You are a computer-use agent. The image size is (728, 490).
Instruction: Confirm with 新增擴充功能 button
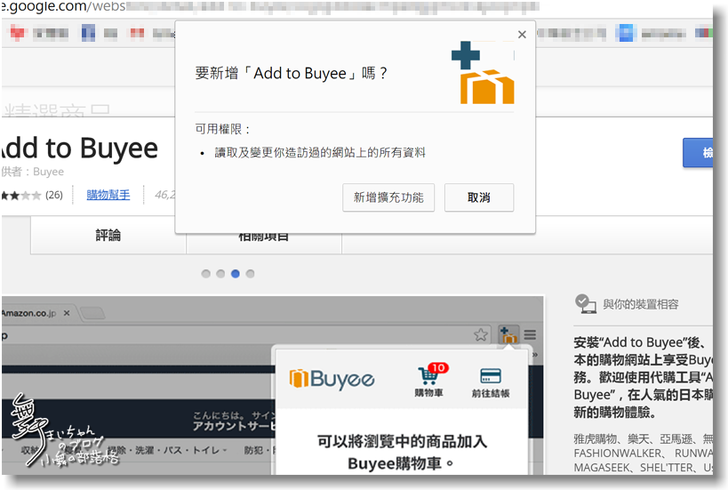388,198
